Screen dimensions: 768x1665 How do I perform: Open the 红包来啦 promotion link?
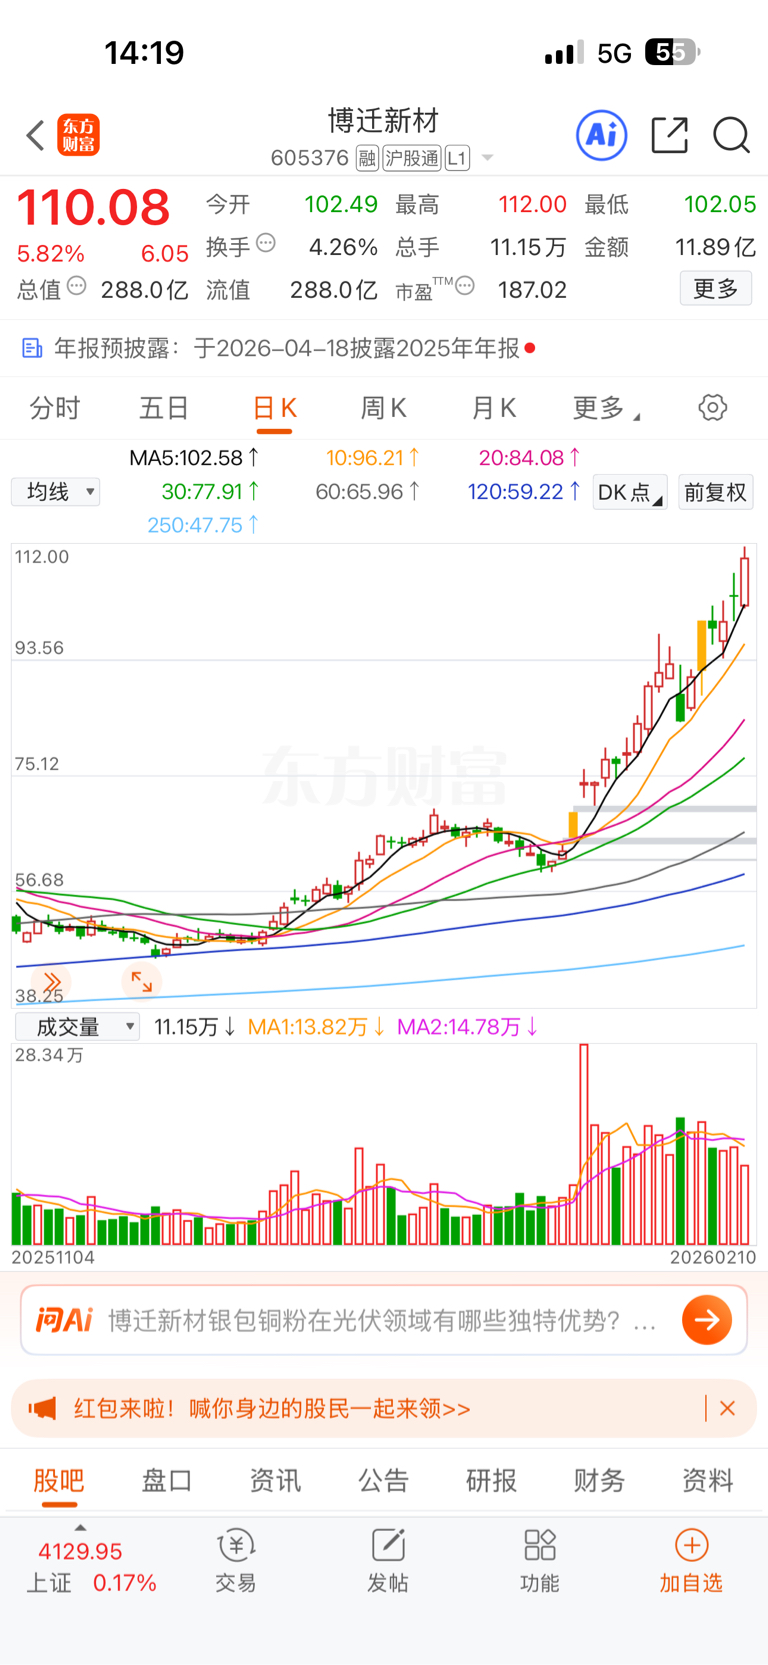pos(272,1408)
